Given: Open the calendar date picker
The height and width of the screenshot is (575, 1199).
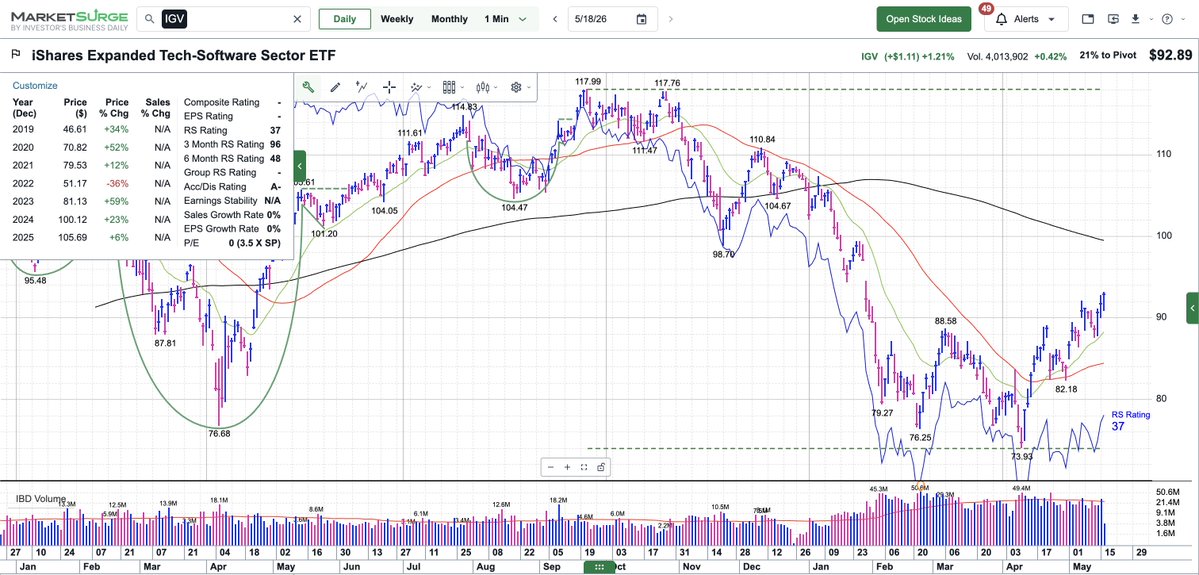Looking at the screenshot, I should tap(641, 19).
